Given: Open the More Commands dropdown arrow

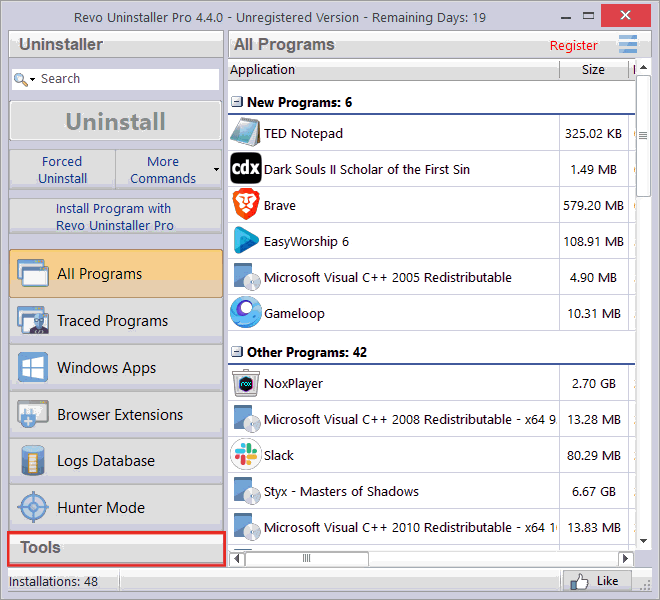Looking at the screenshot, I should click(x=216, y=169).
